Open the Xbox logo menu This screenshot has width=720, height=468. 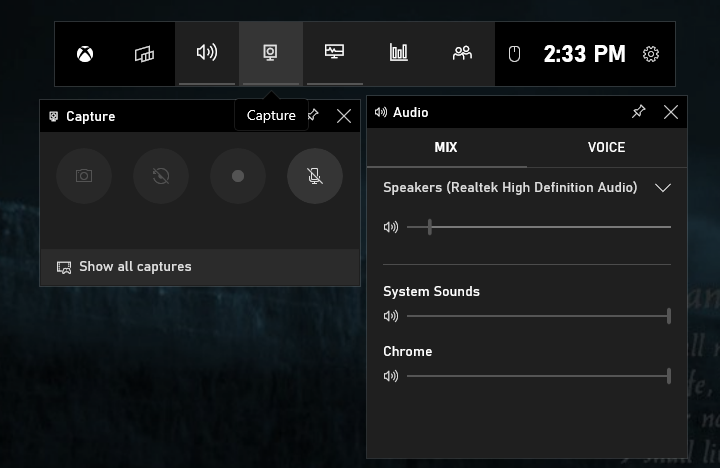click(85, 54)
